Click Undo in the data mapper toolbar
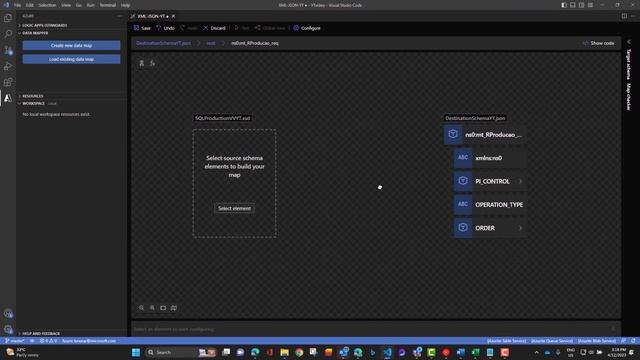The height and width of the screenshot is (360, 640). click(x=165, y=28)
